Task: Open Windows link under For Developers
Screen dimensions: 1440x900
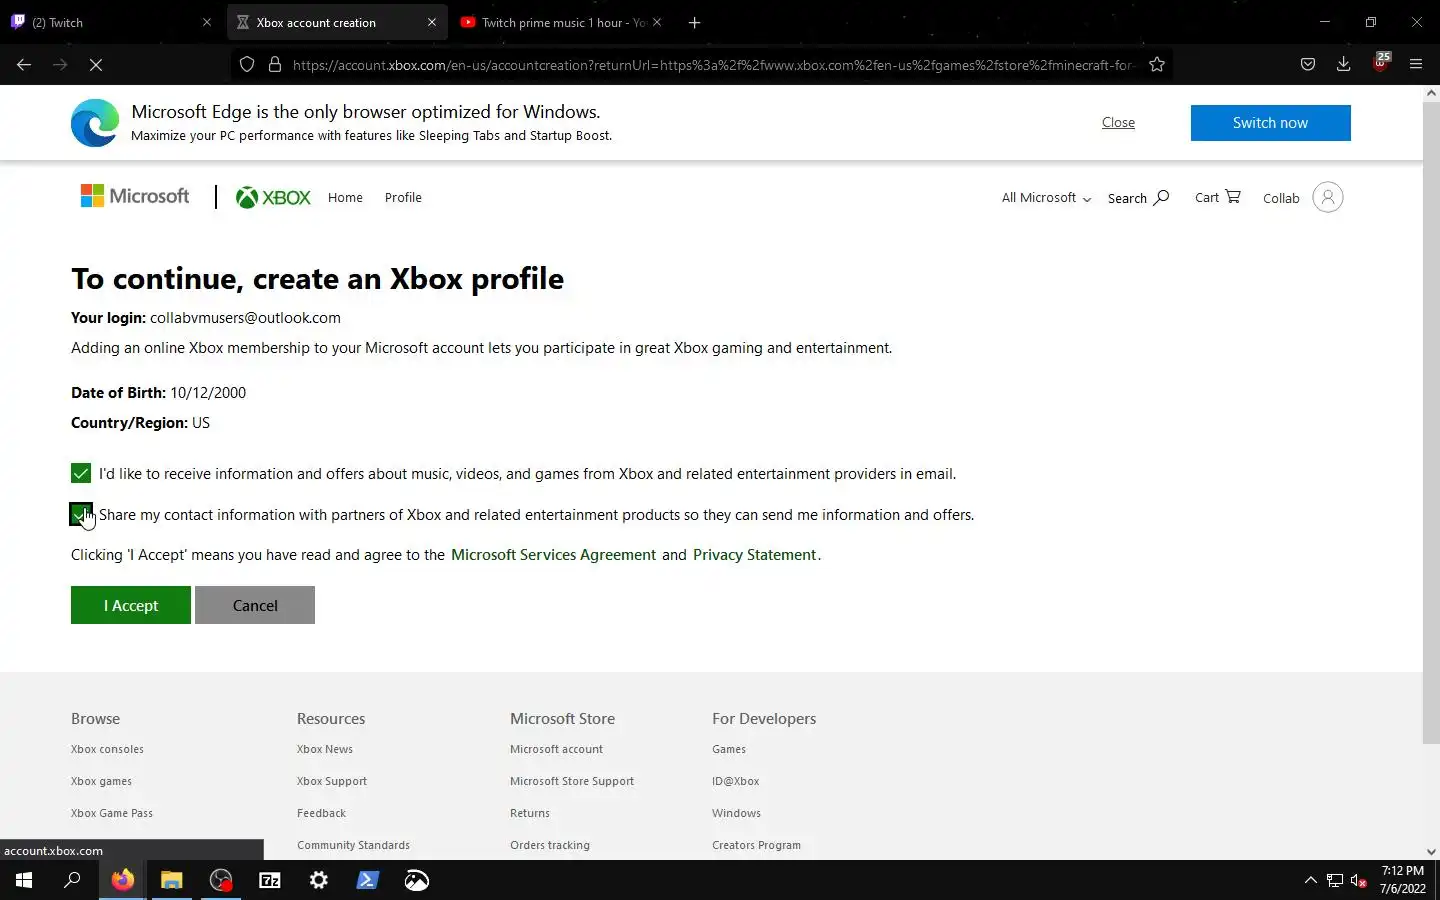Action: pos(736,813)
